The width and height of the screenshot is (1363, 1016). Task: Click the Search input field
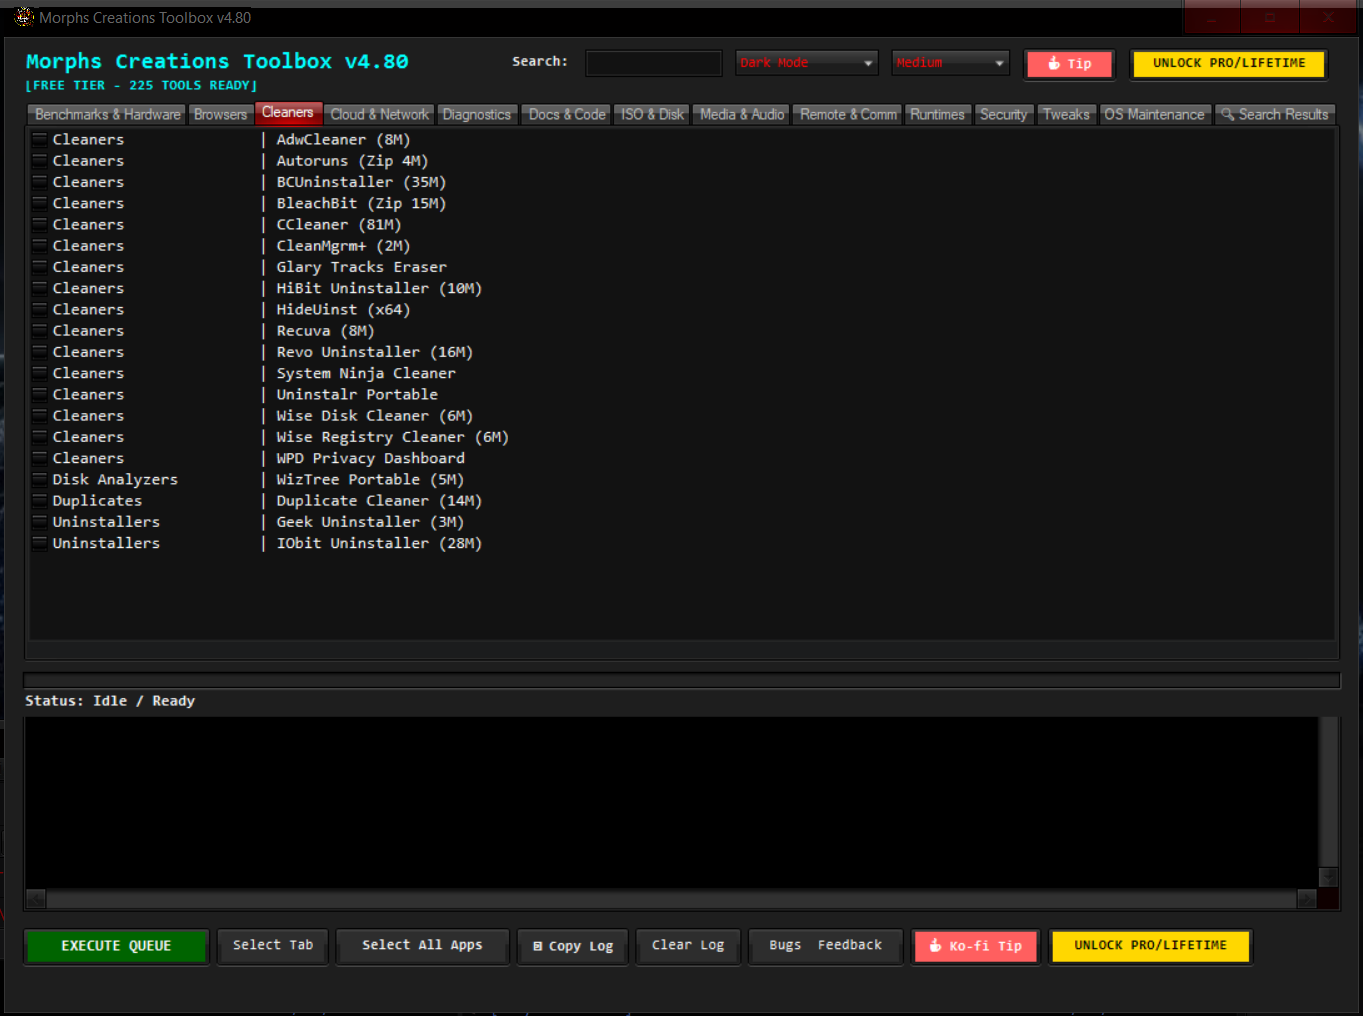tap(654, 63)
